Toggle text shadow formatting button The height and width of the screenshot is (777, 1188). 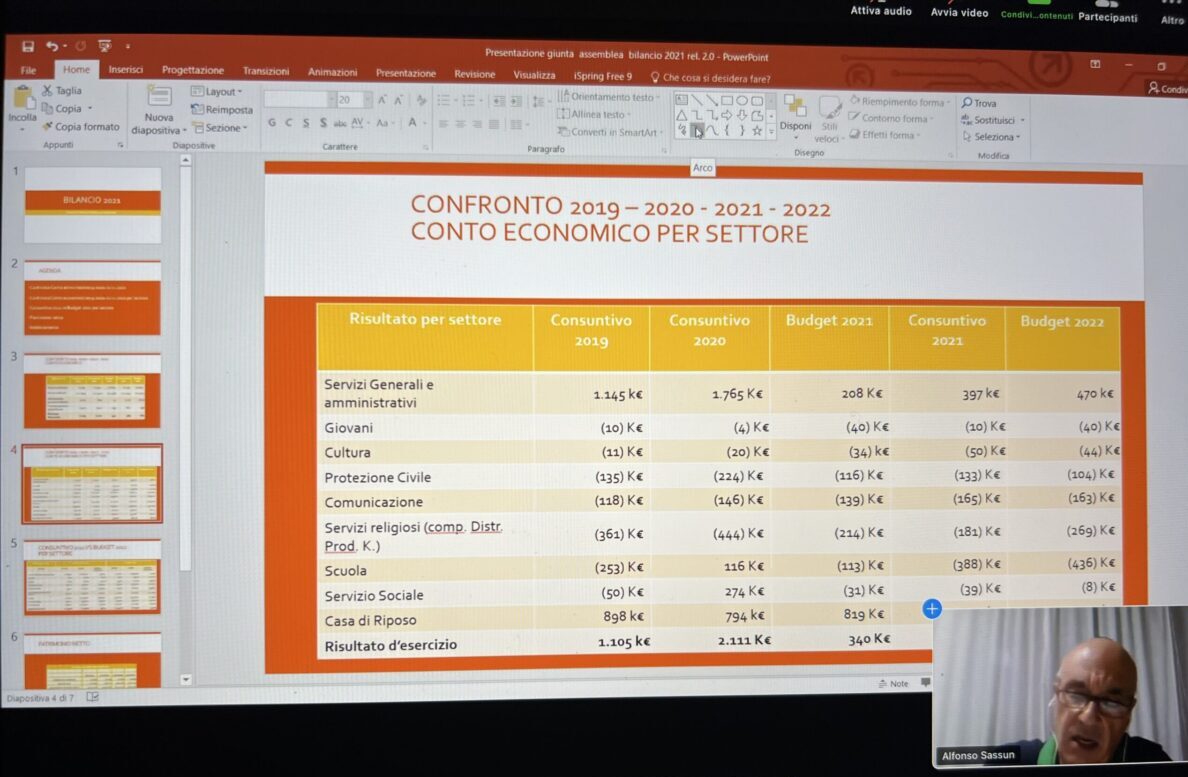324,123
